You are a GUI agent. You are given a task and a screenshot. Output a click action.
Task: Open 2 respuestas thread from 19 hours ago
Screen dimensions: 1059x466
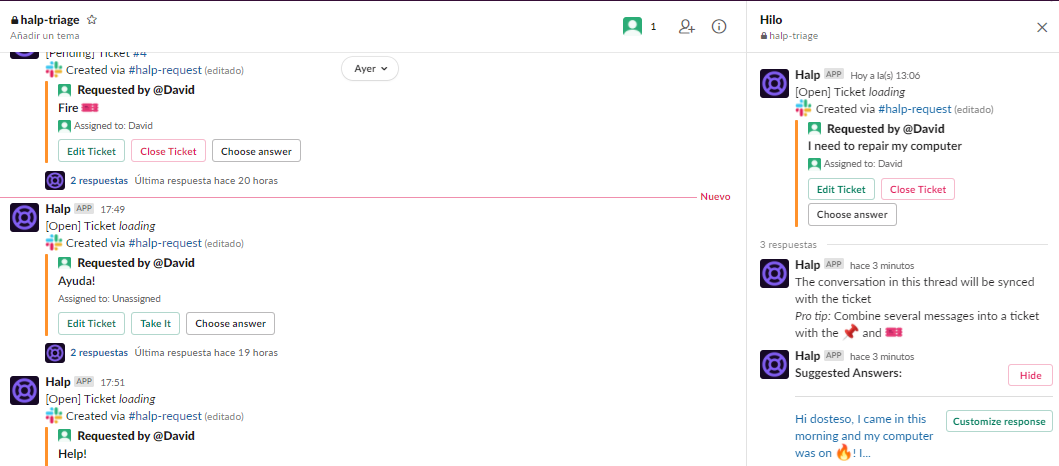[99, 352]
